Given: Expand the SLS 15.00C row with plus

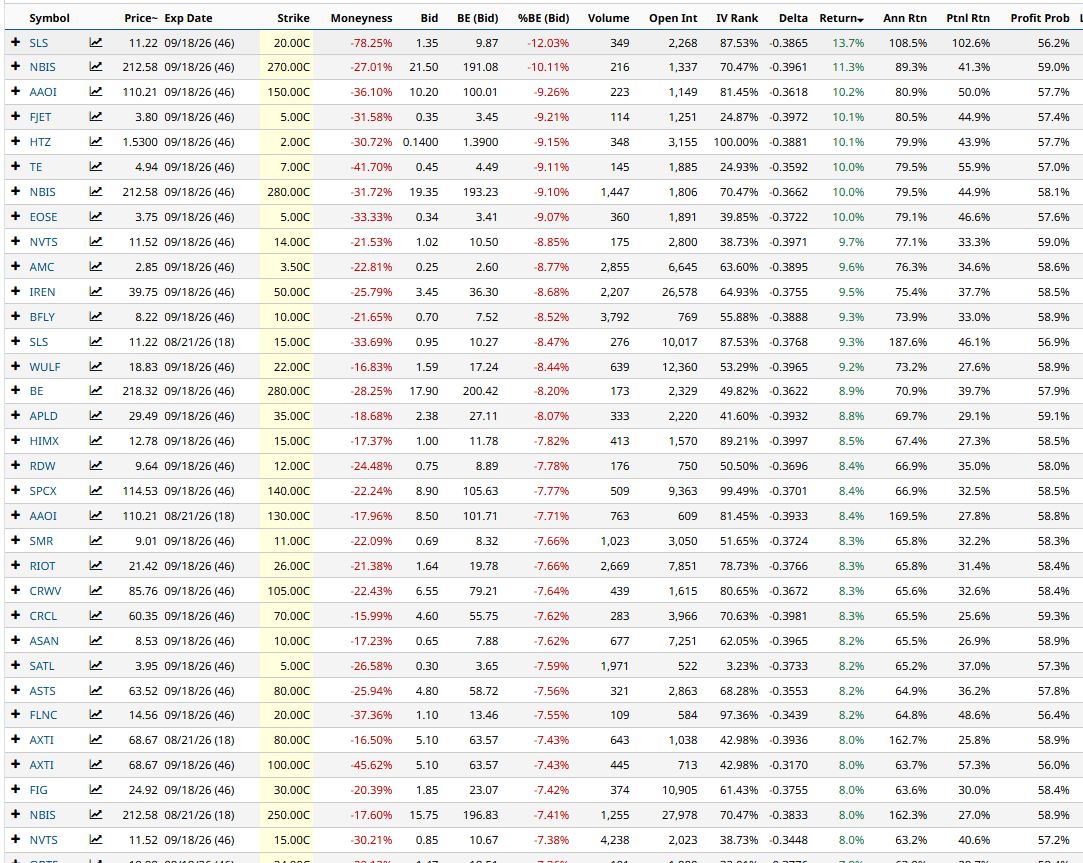Looking at the screenshot, I should point(16,341).
